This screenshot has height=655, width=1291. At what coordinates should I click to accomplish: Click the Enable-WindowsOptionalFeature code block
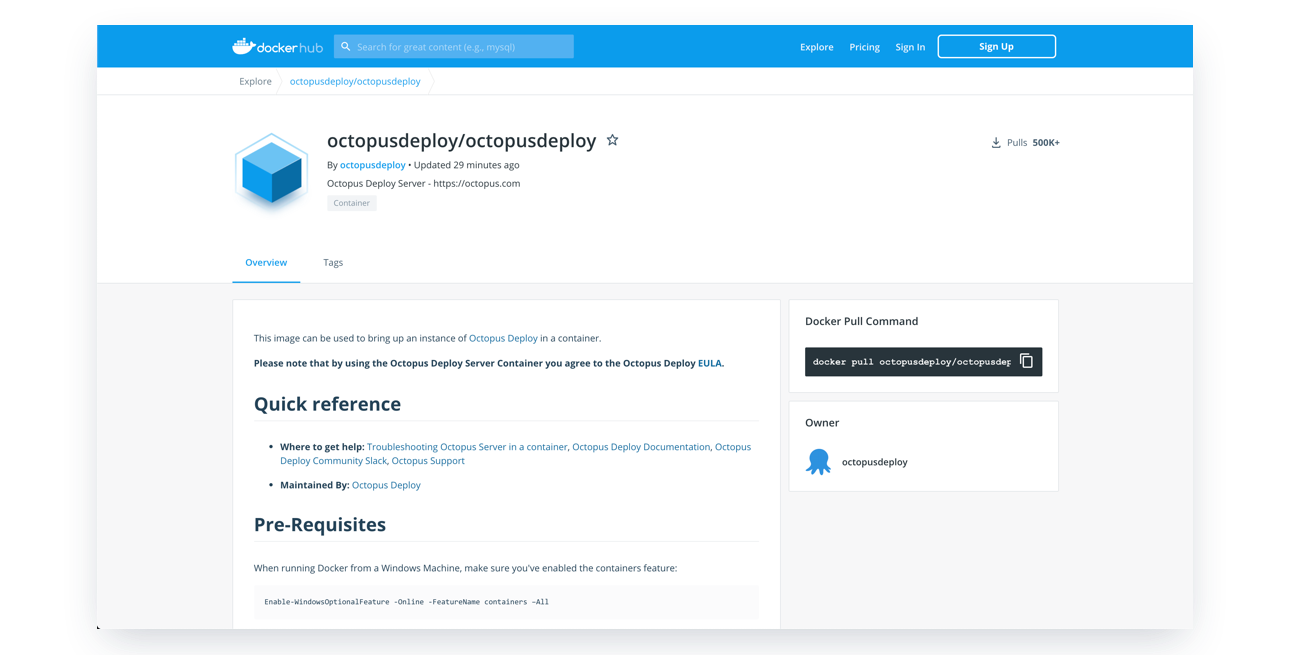coord(506,602)
